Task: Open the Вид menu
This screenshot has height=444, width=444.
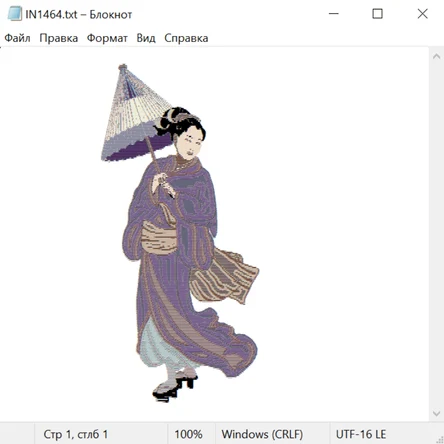Action: click(x=146, y=38)
